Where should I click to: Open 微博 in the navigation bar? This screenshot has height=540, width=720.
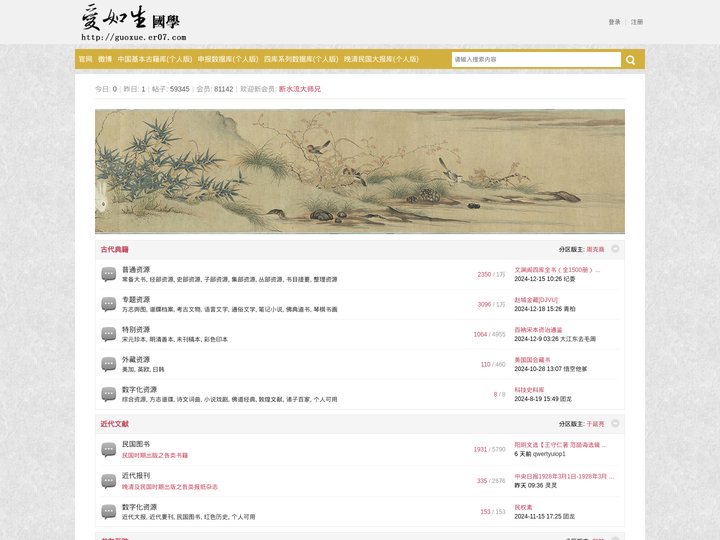(x=105, y=59)
